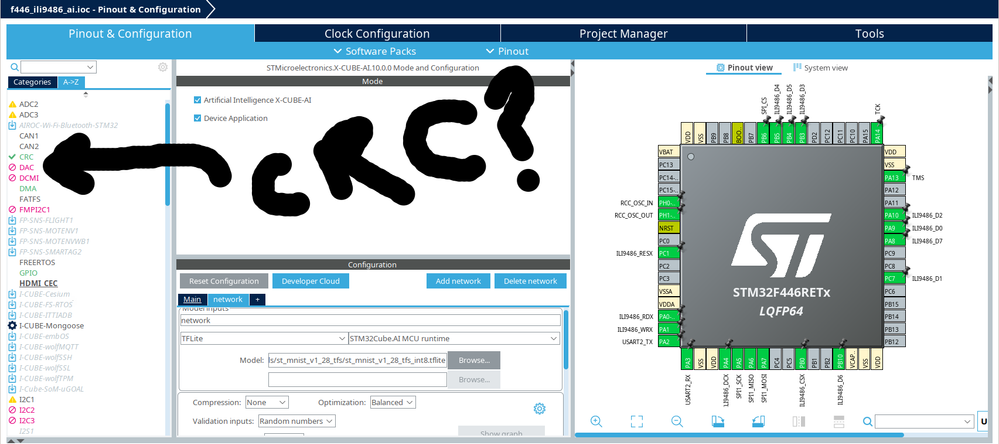999x444 pixels.
Task: Open the Software Packs dropdown menu
Action: 375,51
